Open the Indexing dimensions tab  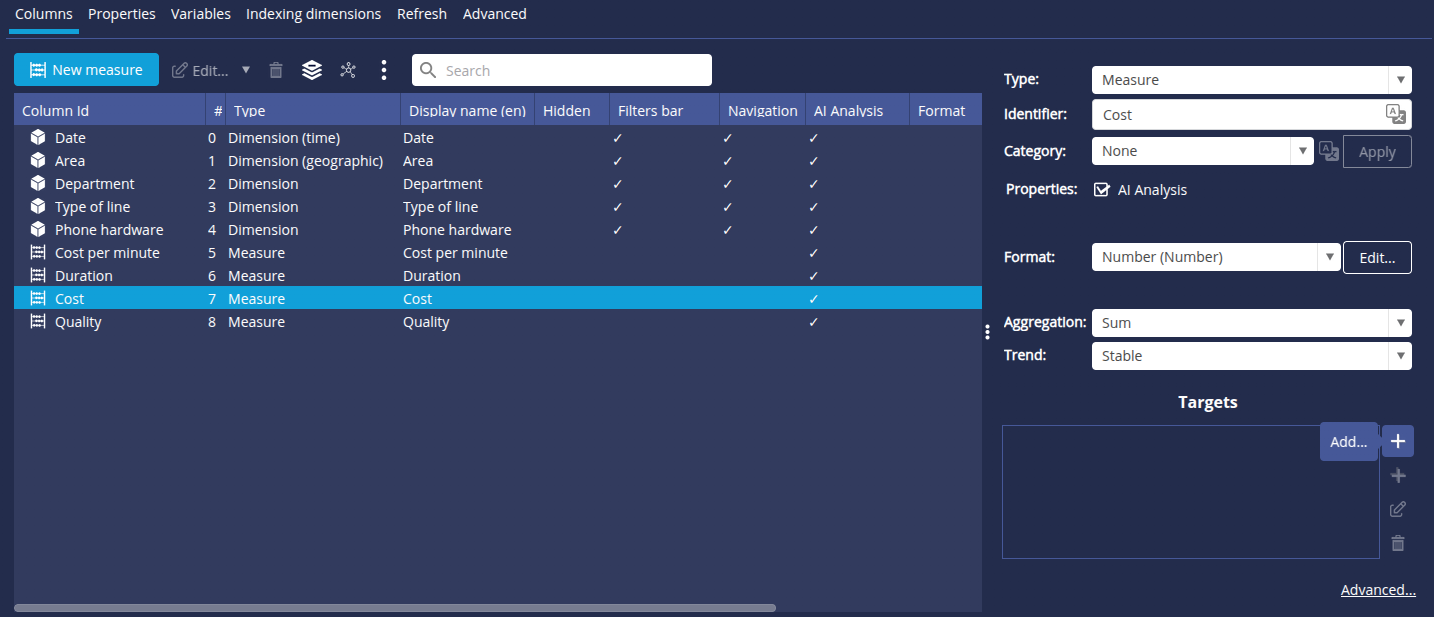click(x=313, y=14)
